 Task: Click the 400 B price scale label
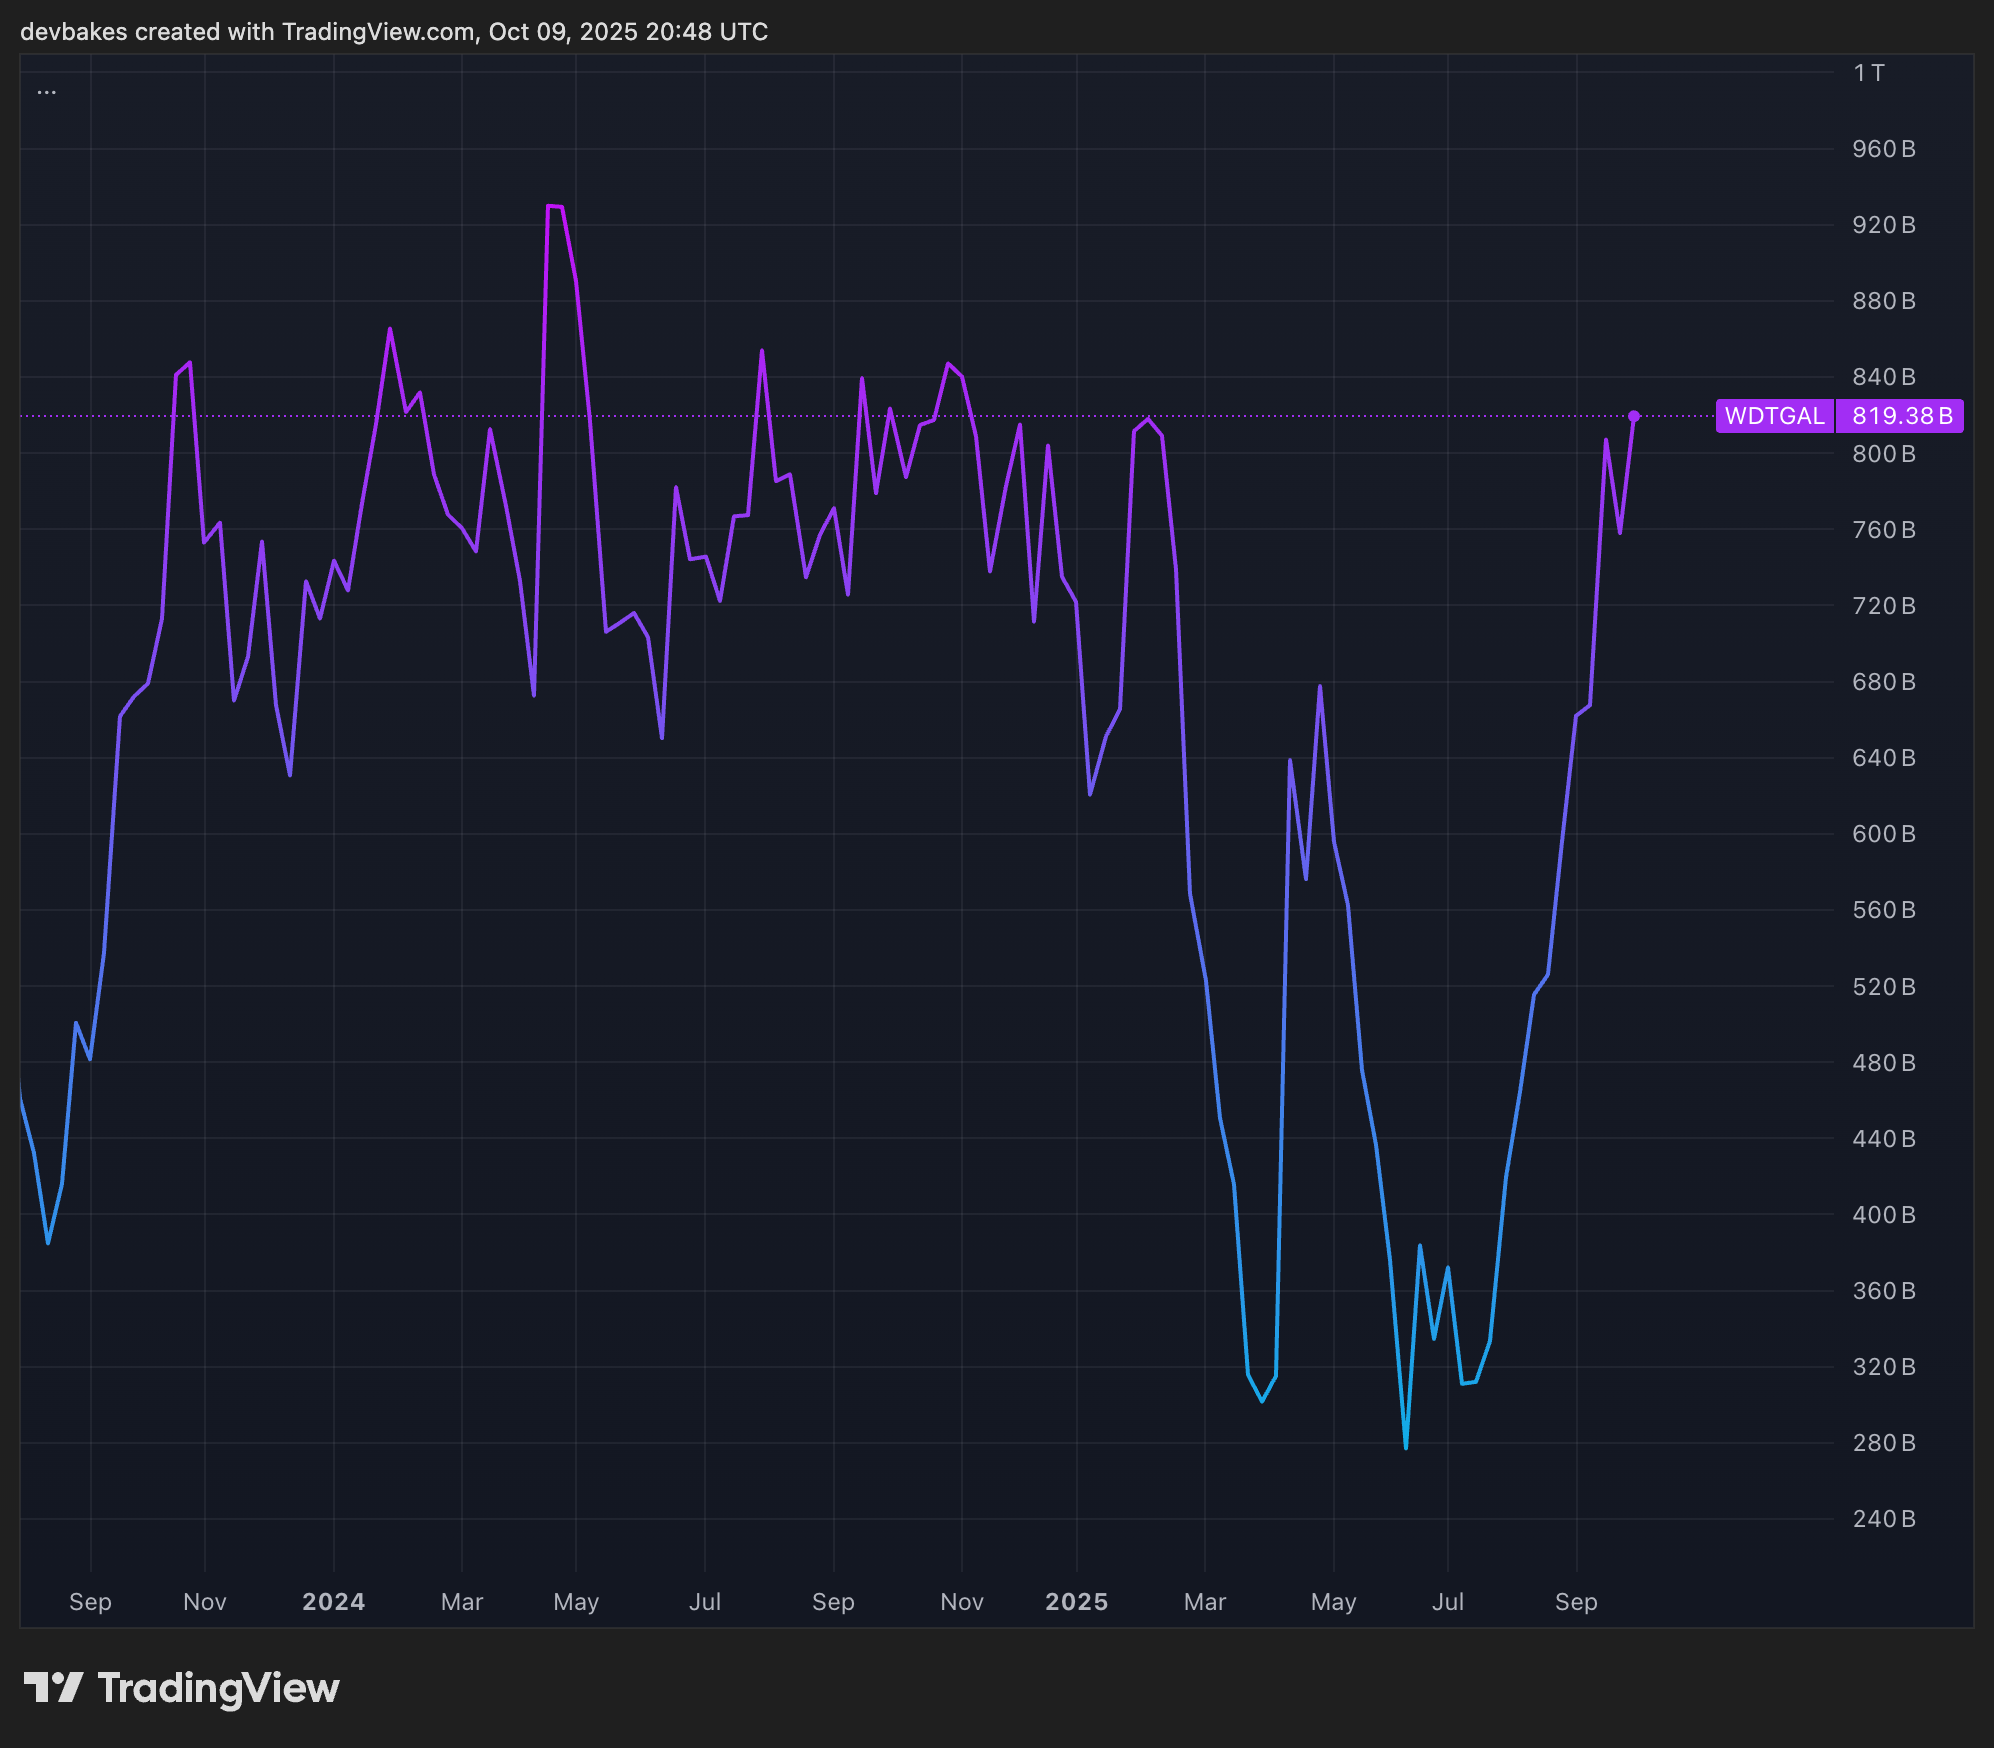[x=1883, y=1215]
